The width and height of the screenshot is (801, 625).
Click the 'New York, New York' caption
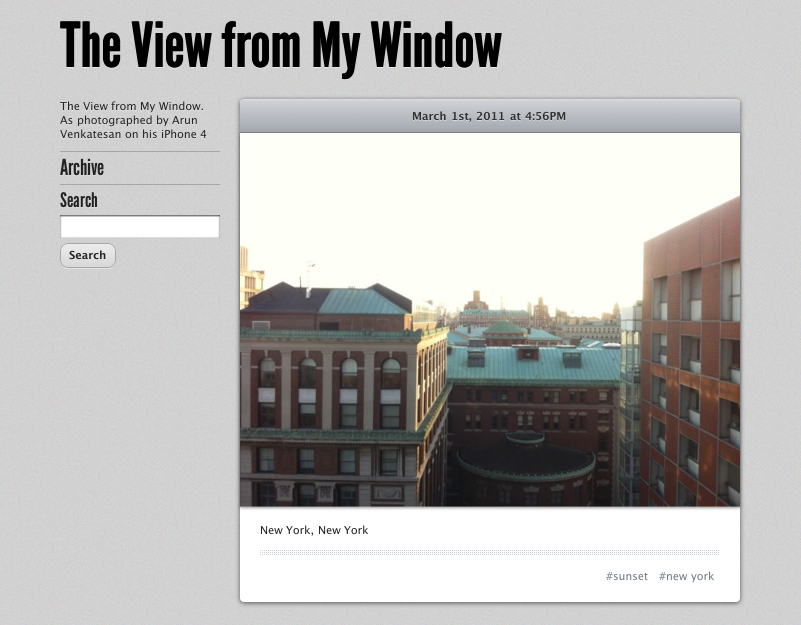[314, 530]
